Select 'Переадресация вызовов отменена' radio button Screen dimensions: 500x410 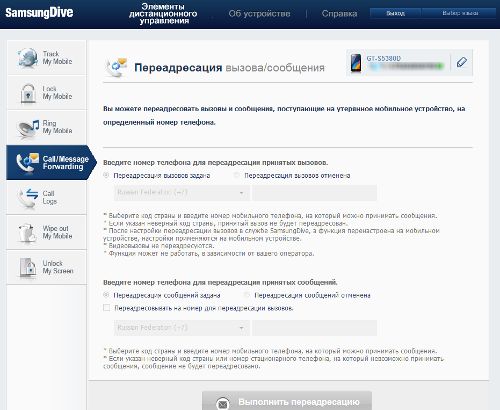point(237,175)
